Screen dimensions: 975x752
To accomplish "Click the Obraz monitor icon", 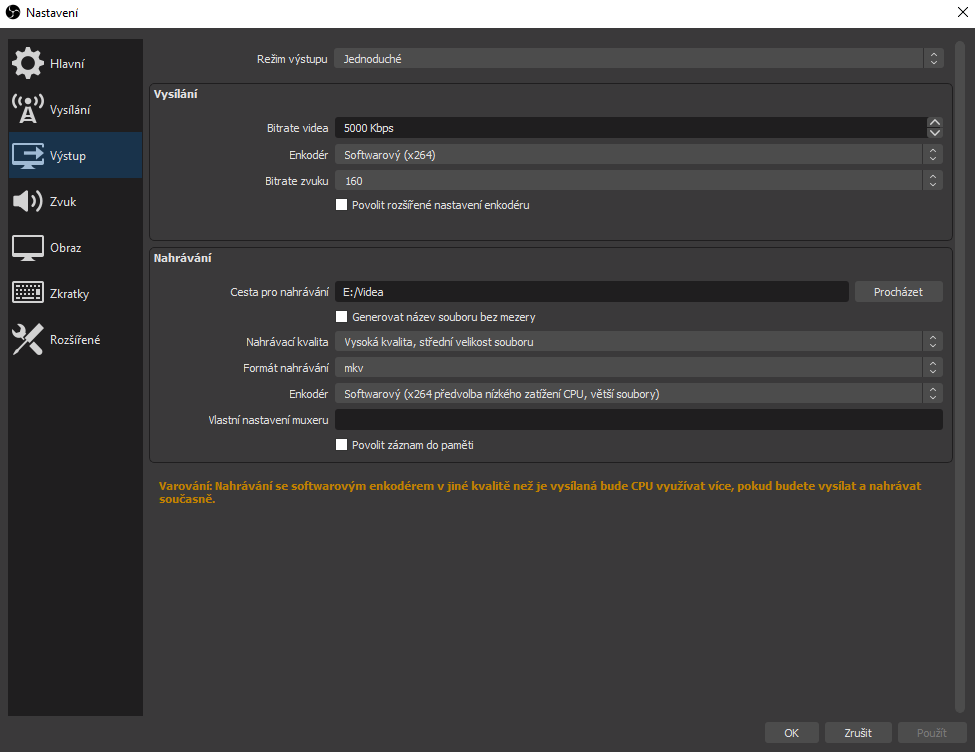I will tap(28, 248).
